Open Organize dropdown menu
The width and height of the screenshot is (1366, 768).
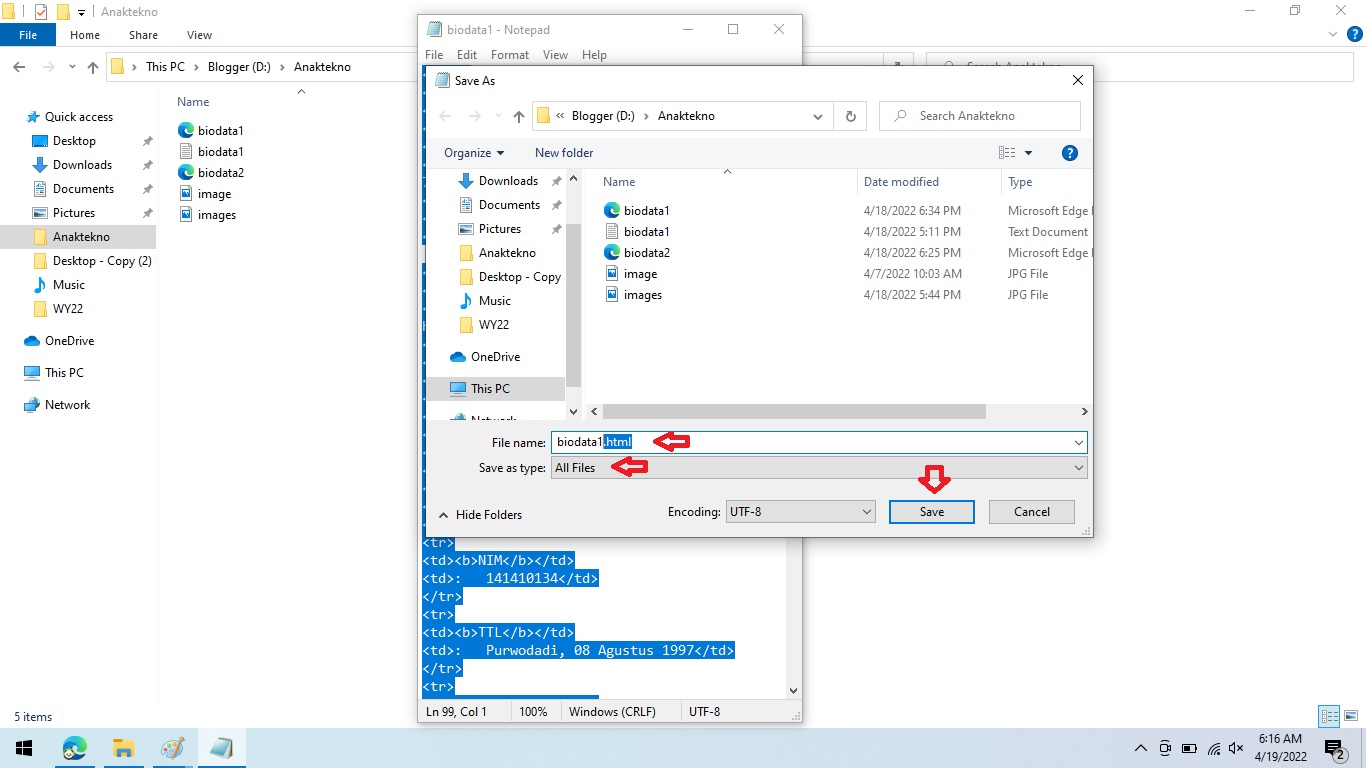(474, 153)
